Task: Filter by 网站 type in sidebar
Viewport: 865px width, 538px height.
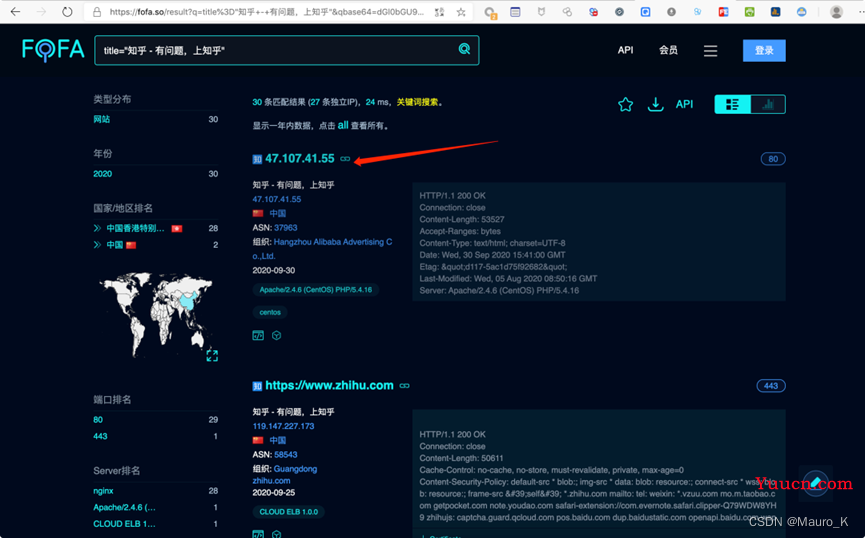Action: click(102, 119)
